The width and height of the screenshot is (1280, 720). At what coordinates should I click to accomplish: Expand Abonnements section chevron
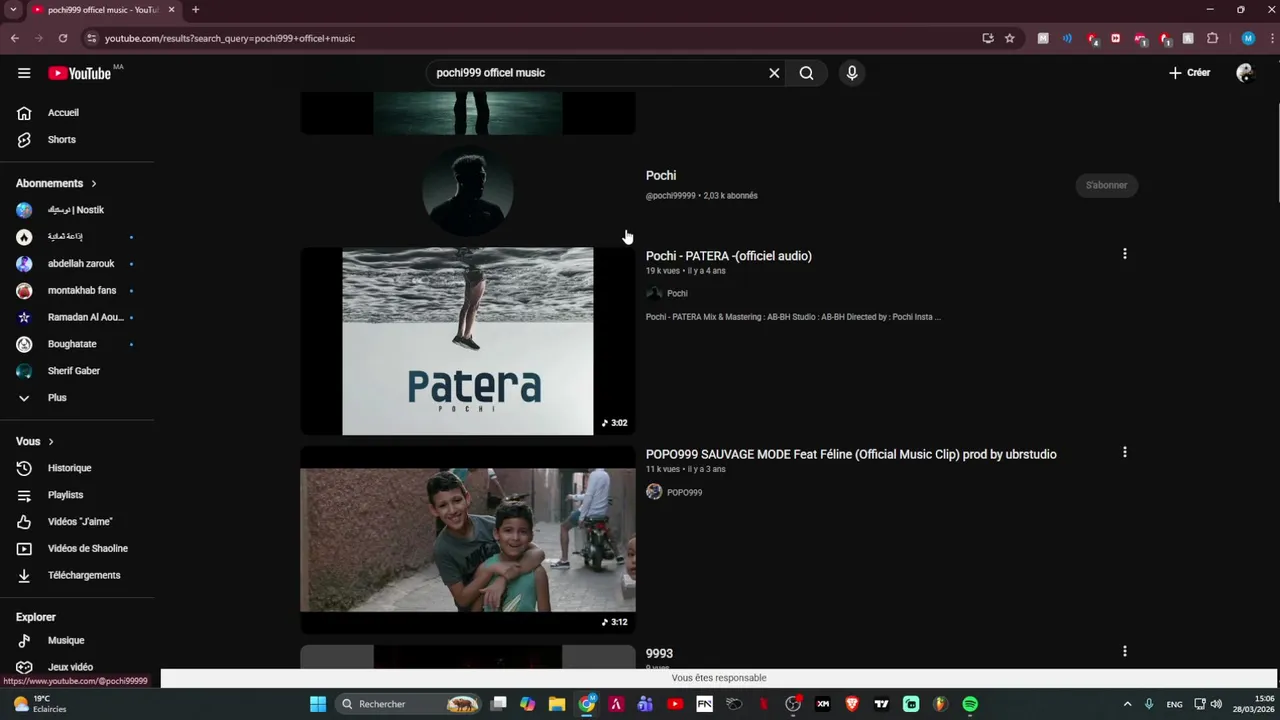point(94,184)
